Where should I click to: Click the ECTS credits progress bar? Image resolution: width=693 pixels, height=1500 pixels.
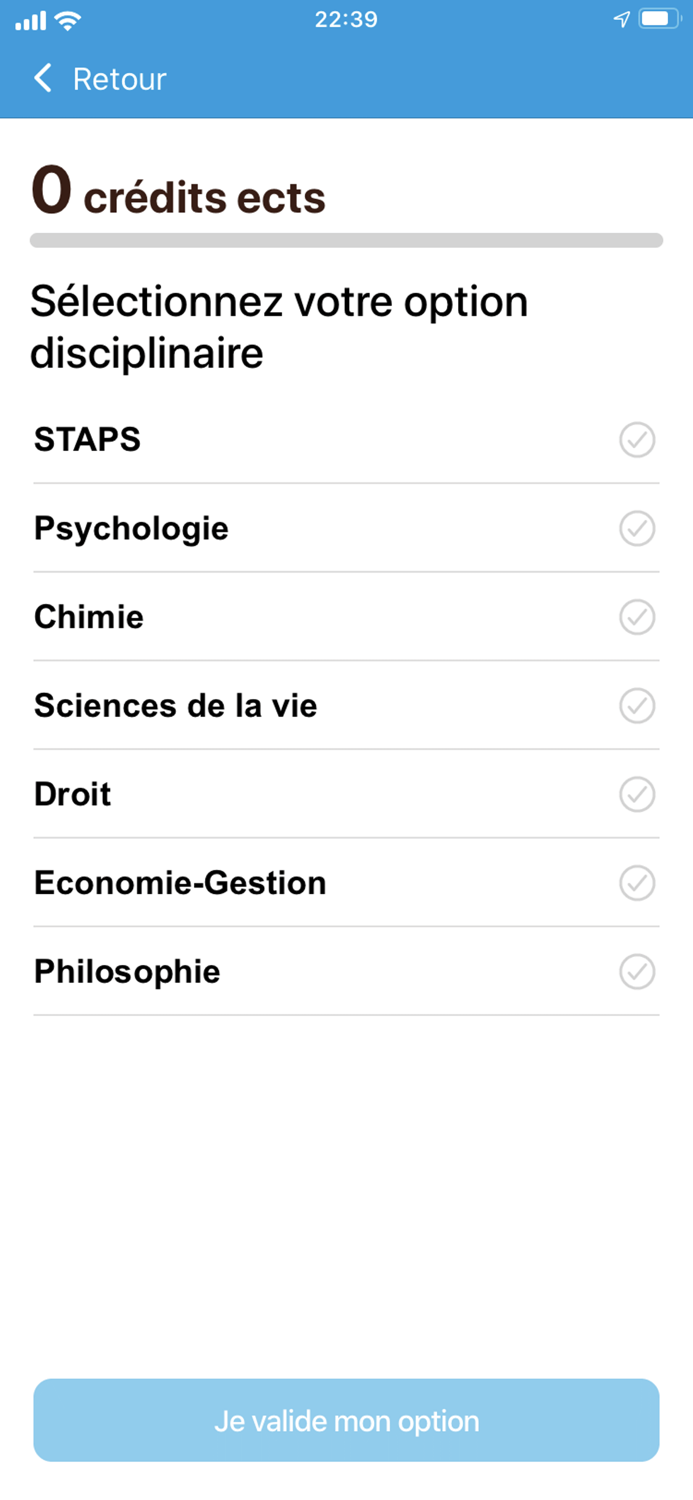coord(346,240)
